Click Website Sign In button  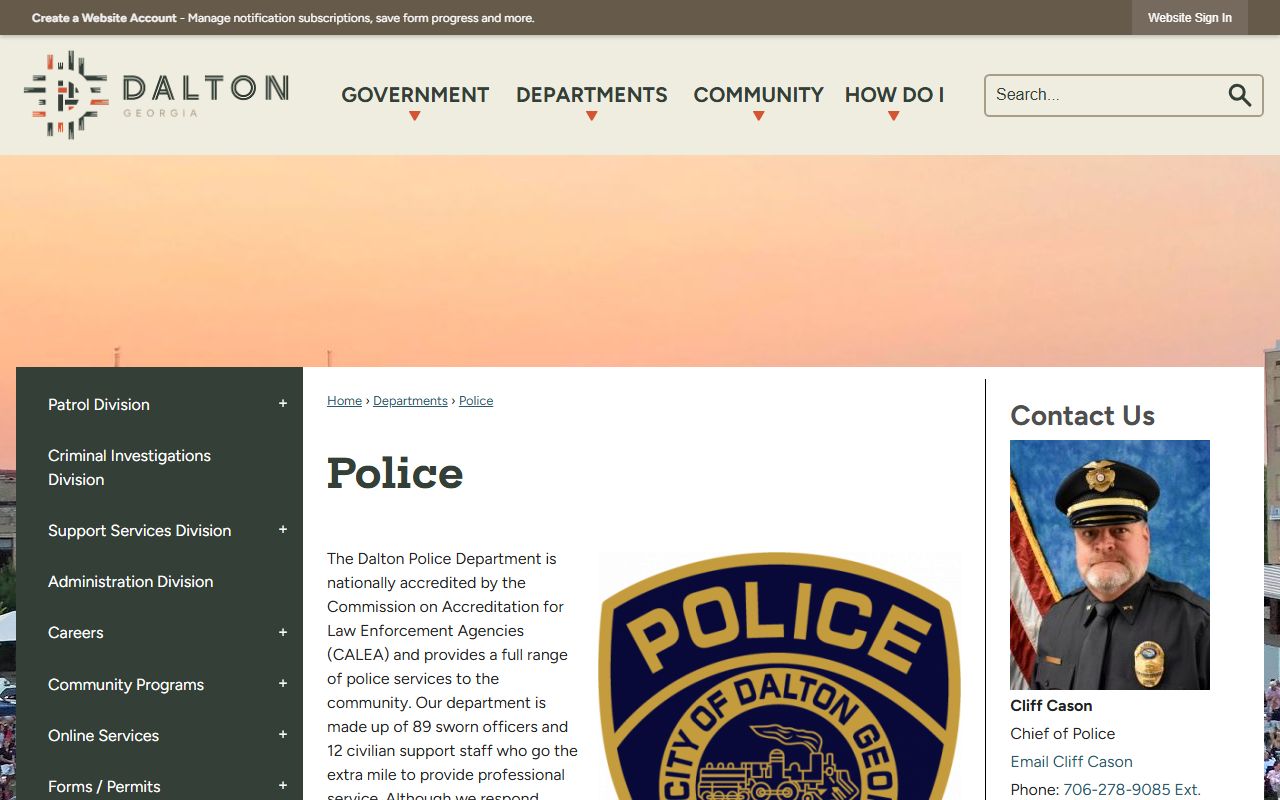1189,18
